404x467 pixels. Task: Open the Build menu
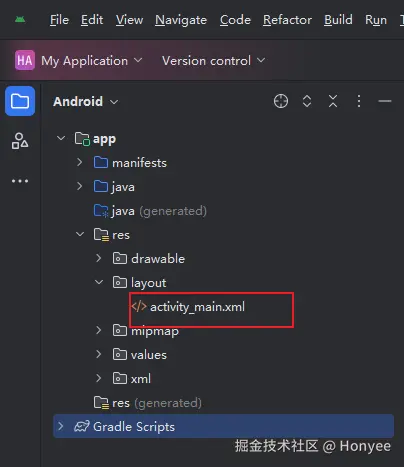[338, 20]
